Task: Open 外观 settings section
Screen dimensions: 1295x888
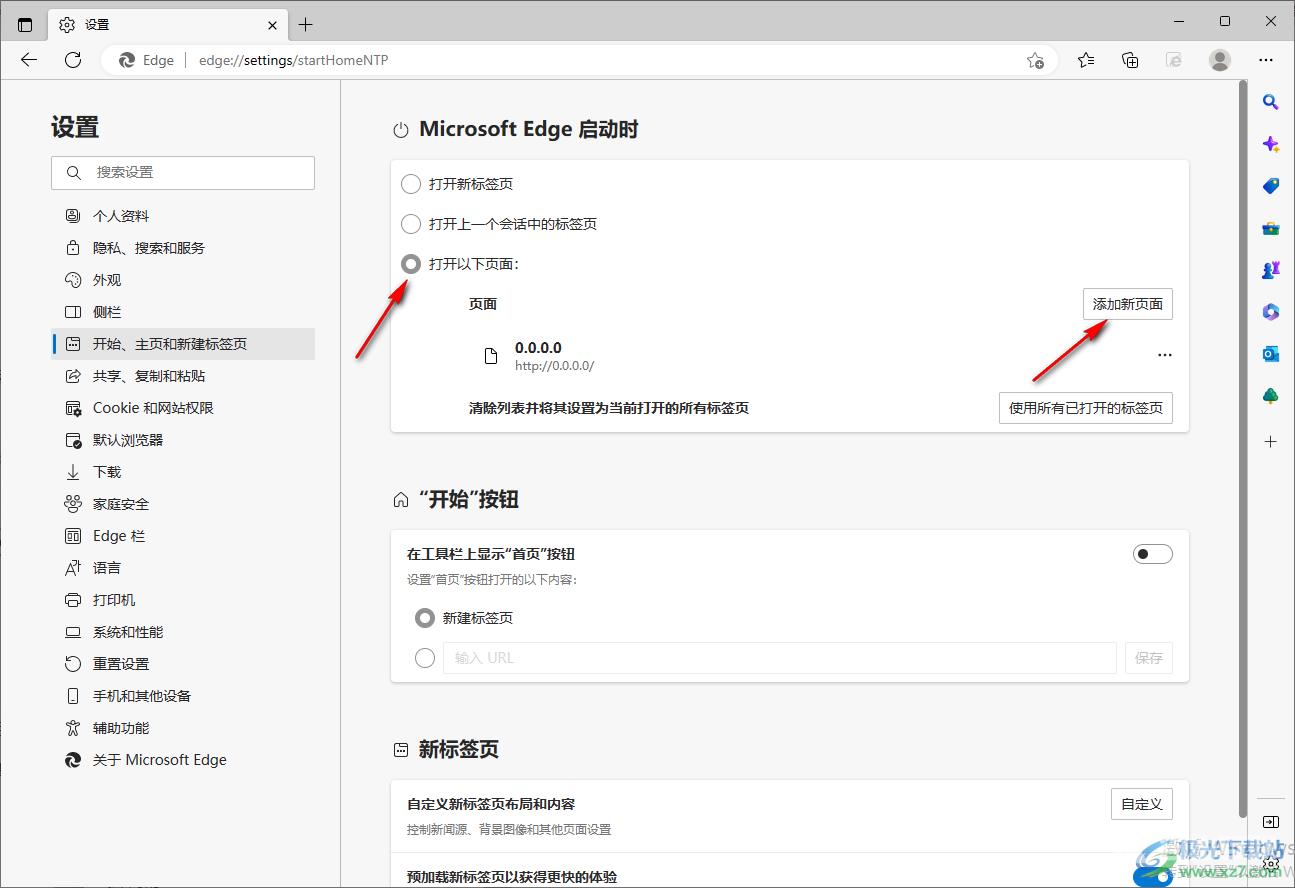Action: tap(183, 280)
